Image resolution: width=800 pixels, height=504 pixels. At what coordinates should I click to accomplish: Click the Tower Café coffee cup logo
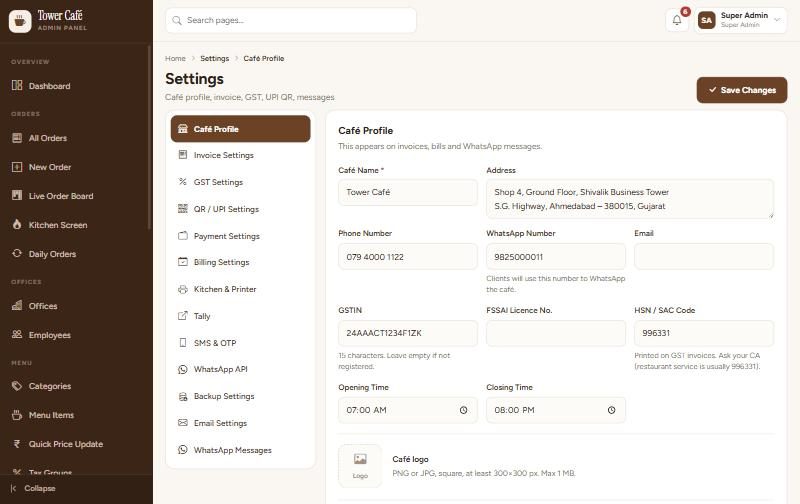[20, 21]
